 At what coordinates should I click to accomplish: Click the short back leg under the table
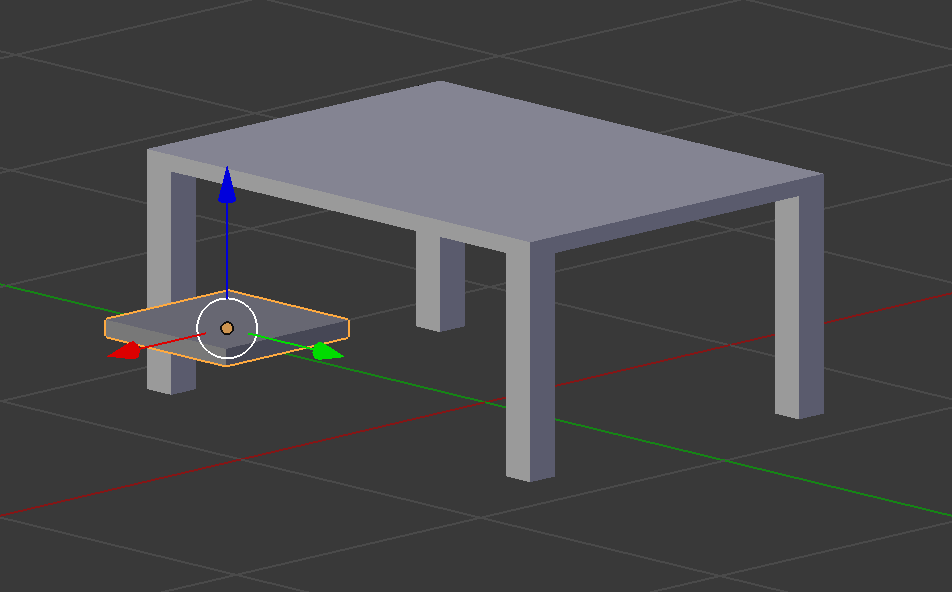pyautogui.click(x=440, y=285)
